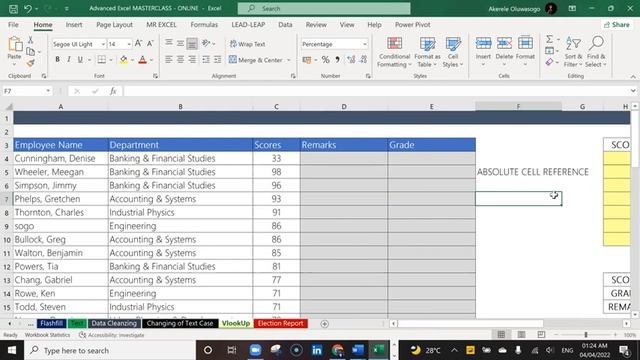Open Cell Styles gallery

pos(453,52)
